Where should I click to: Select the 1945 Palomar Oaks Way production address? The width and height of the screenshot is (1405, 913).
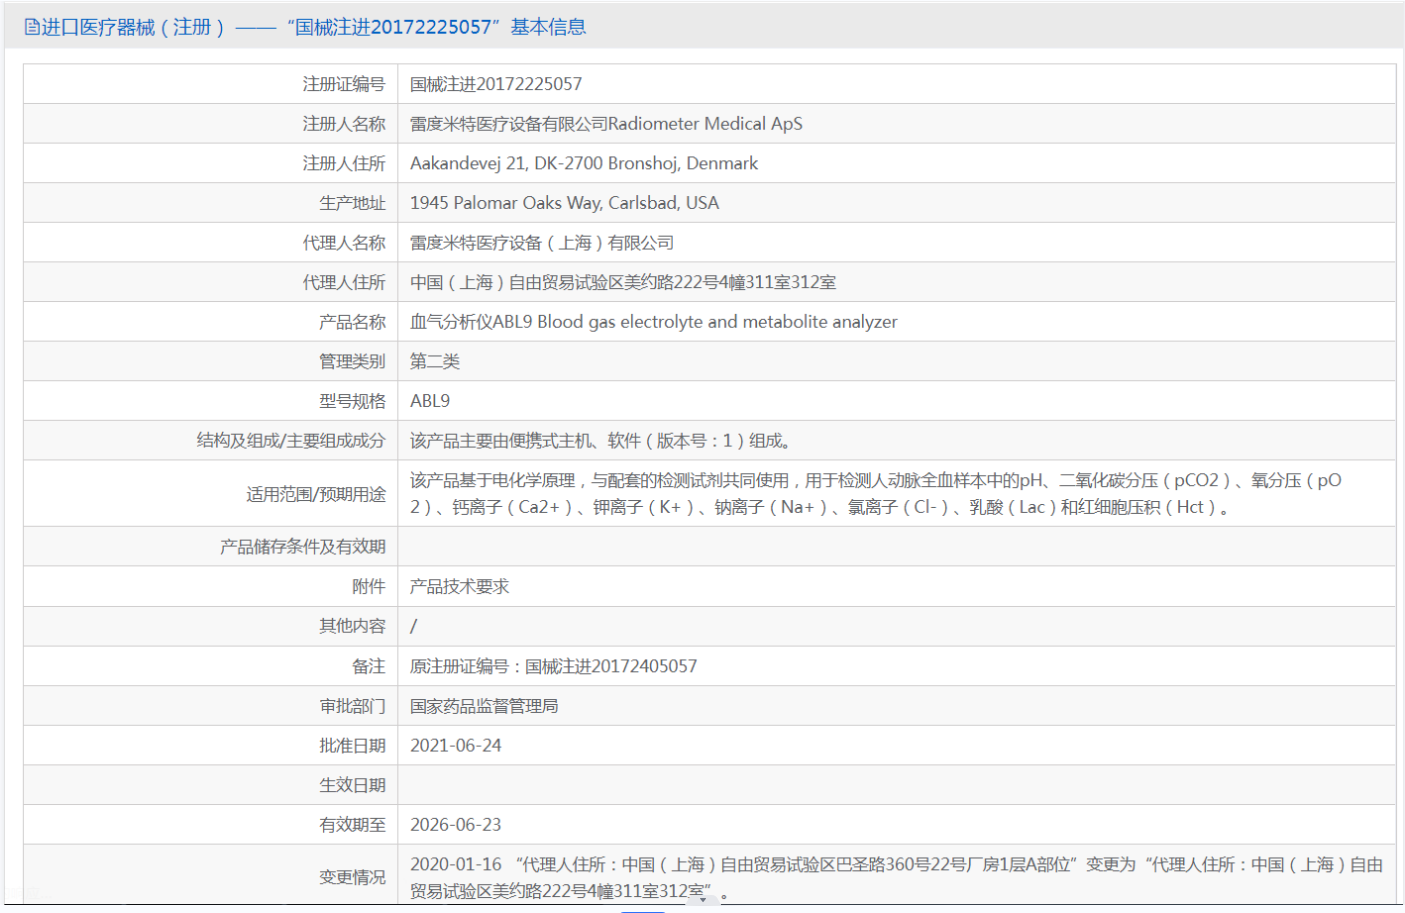pyautogui.click(x=564, y=203)
